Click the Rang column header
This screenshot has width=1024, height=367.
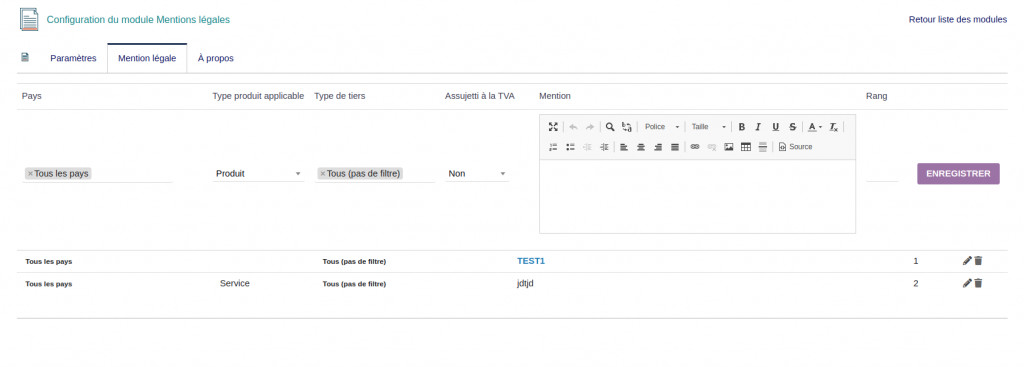coord(876,96)
